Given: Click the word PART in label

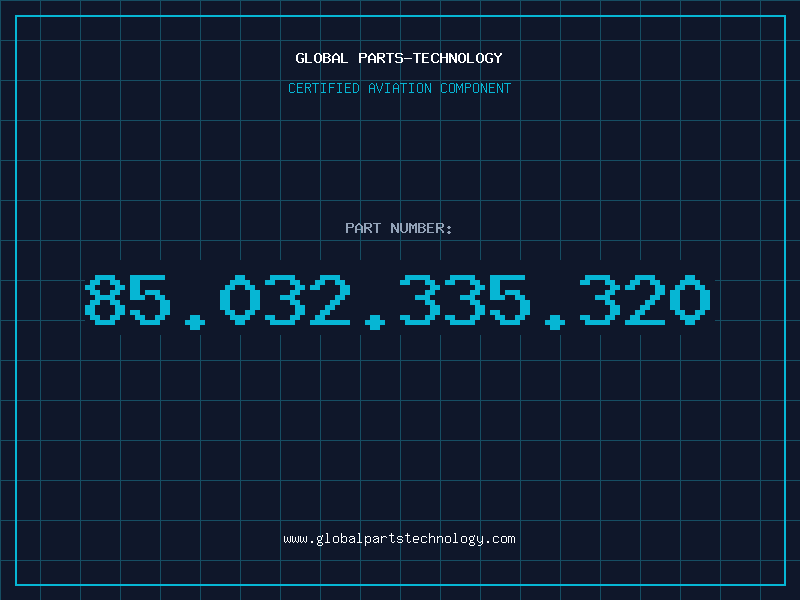Looking at the screenshot, I should click(363, 228).
